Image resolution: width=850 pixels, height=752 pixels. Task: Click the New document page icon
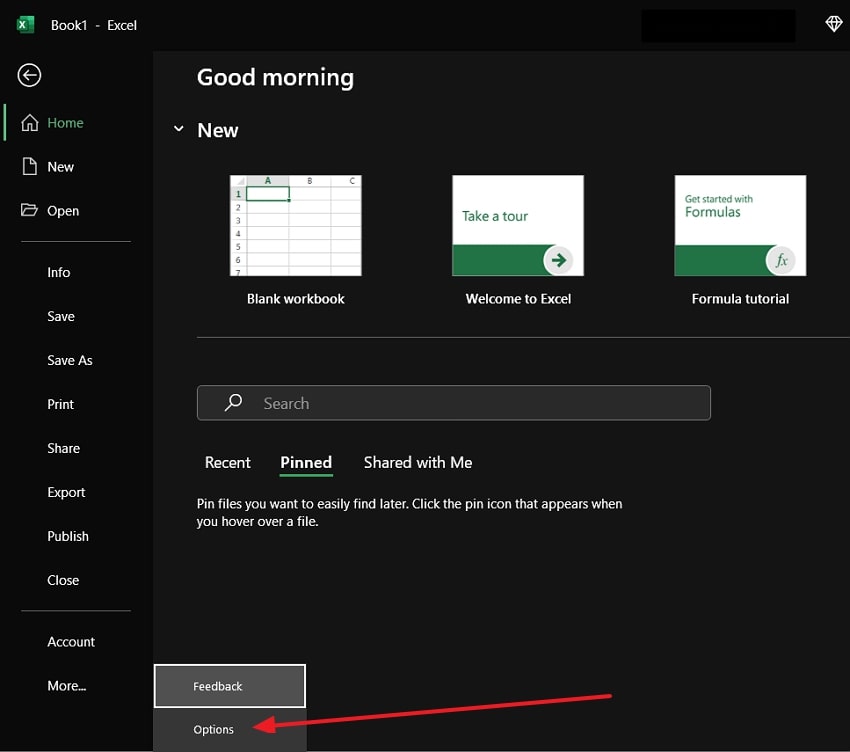29,167
